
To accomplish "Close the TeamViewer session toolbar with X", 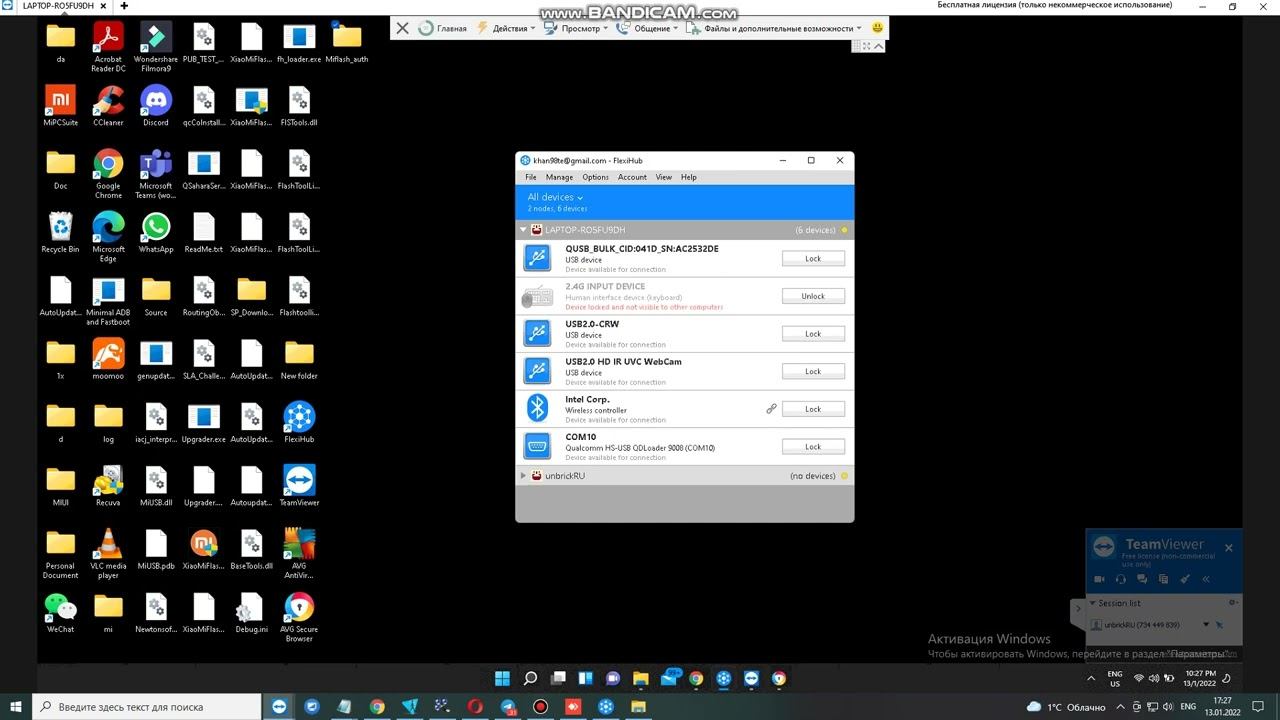I will (x=402, y=28).
